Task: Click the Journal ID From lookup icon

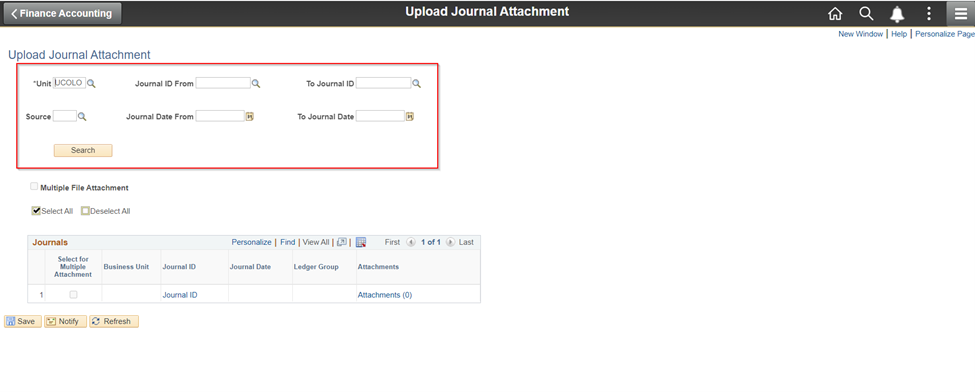Action: 256,83
